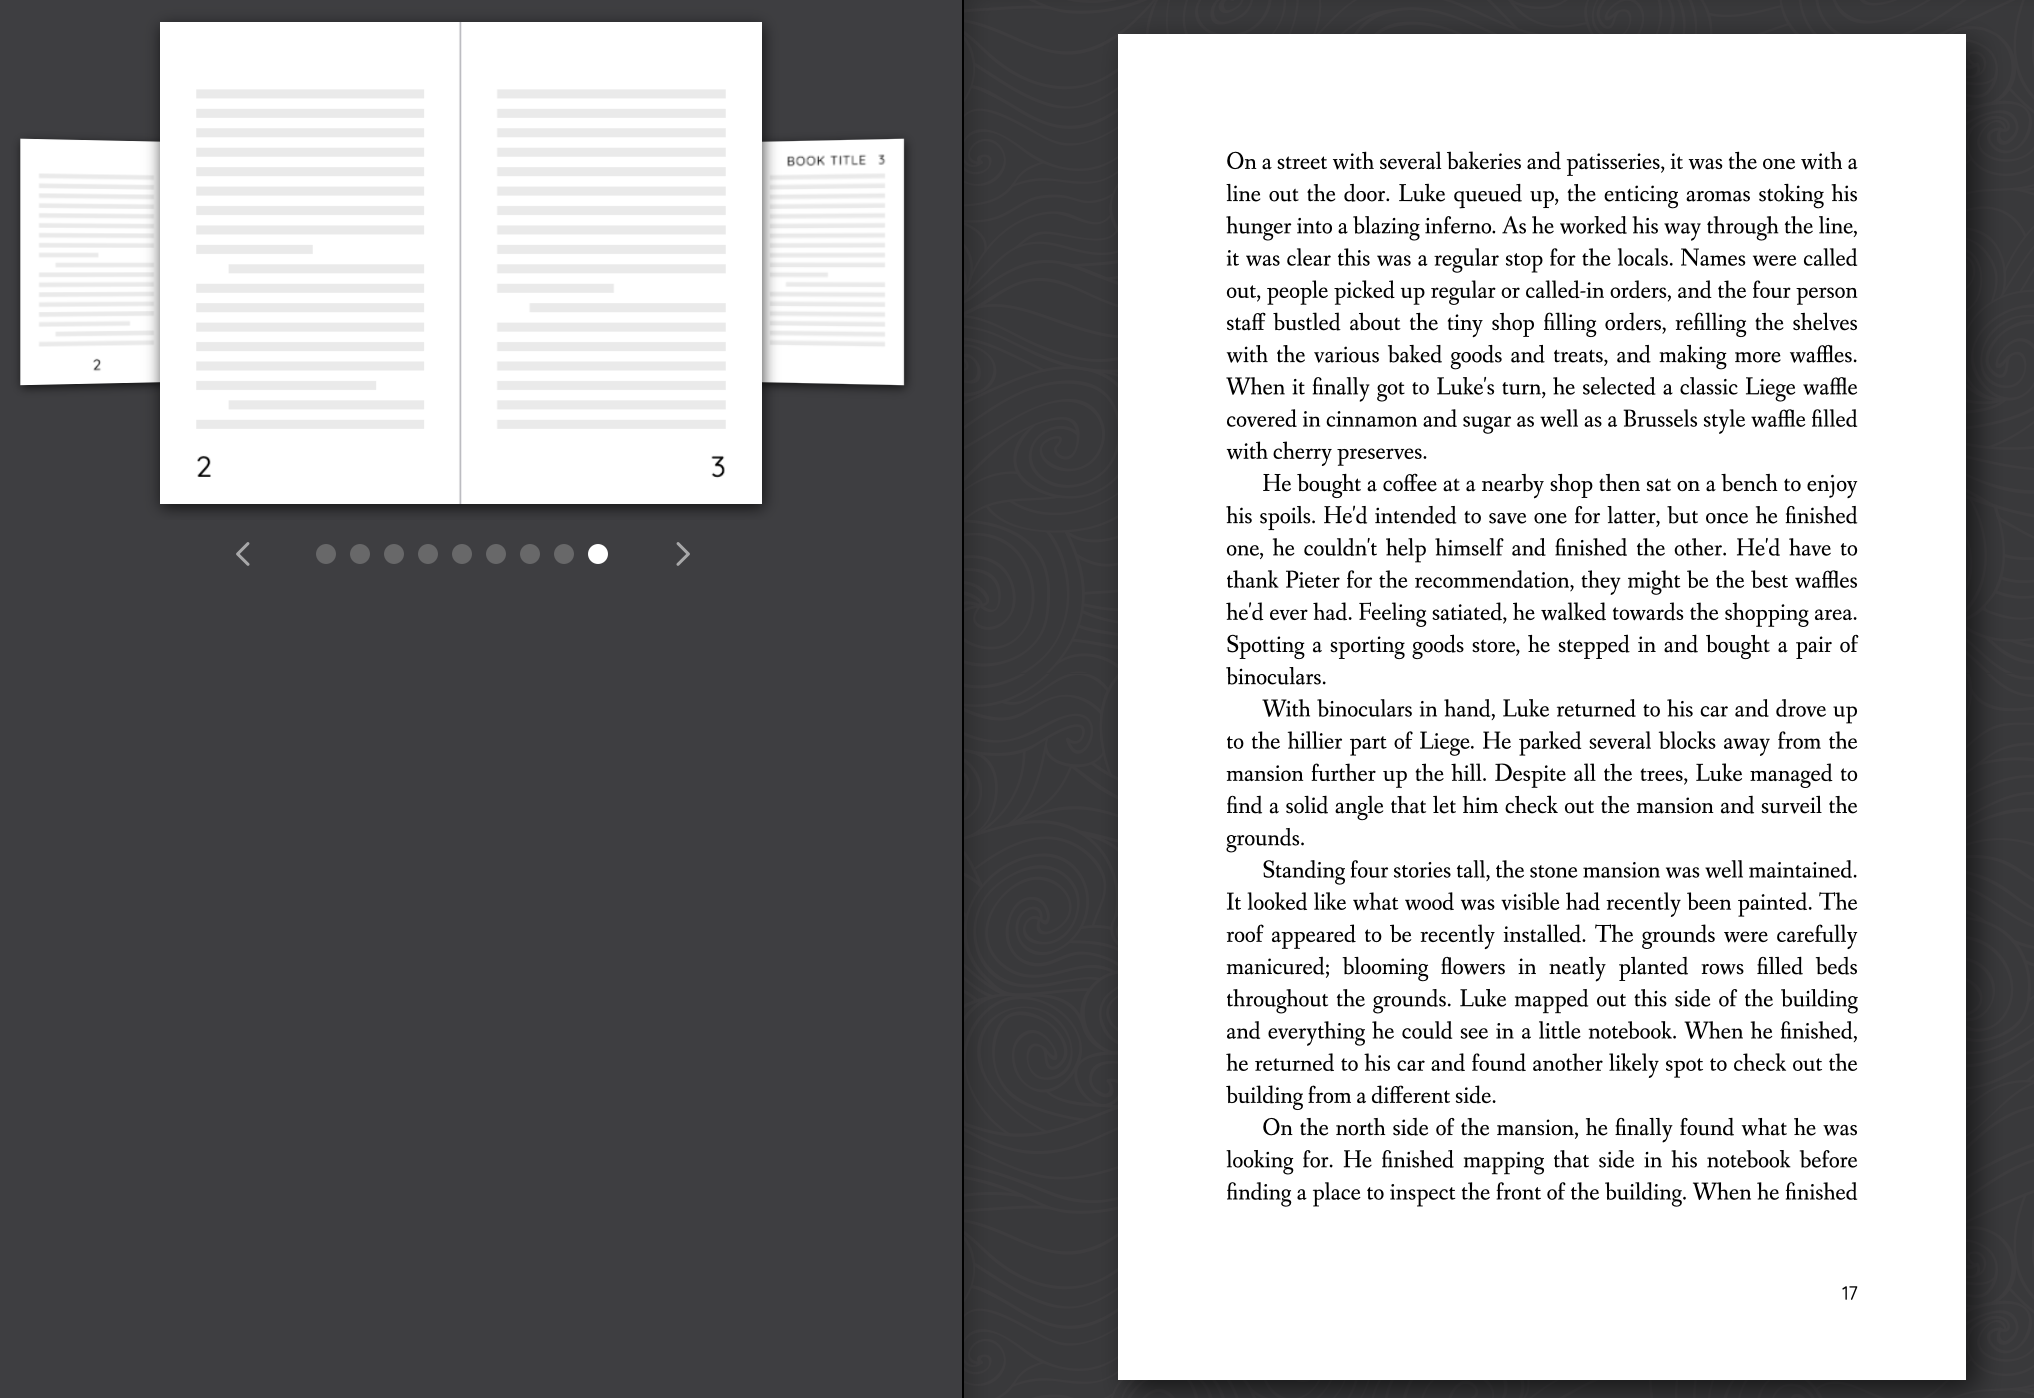Click the previous style left chevron arrow

(x=243, y=554)
